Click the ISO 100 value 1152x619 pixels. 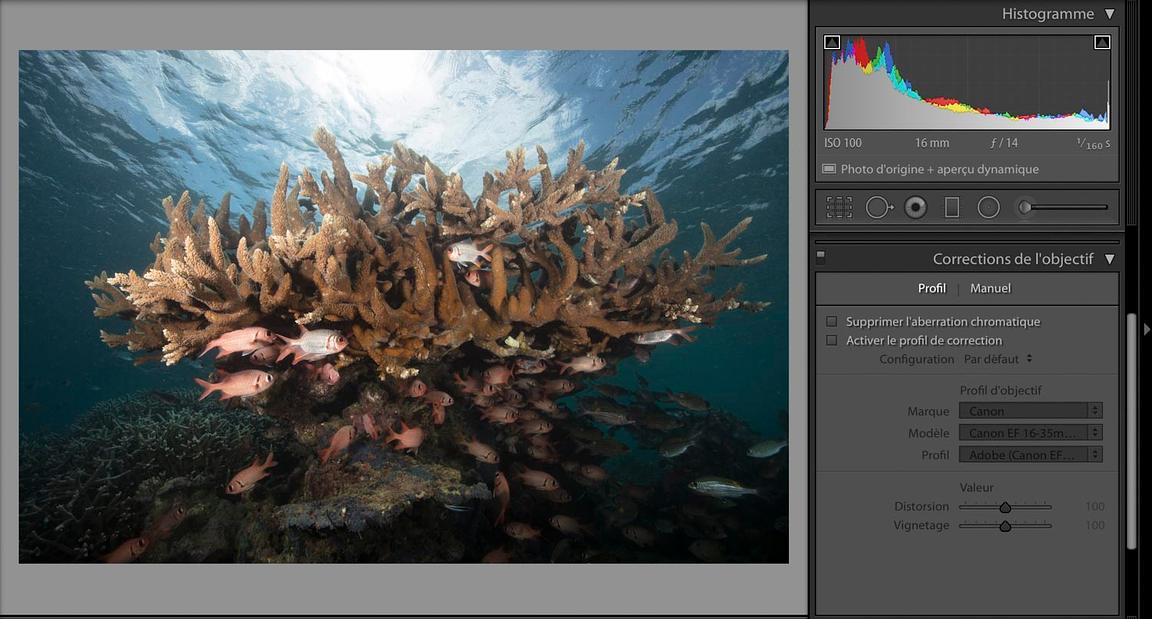(843, 143)
